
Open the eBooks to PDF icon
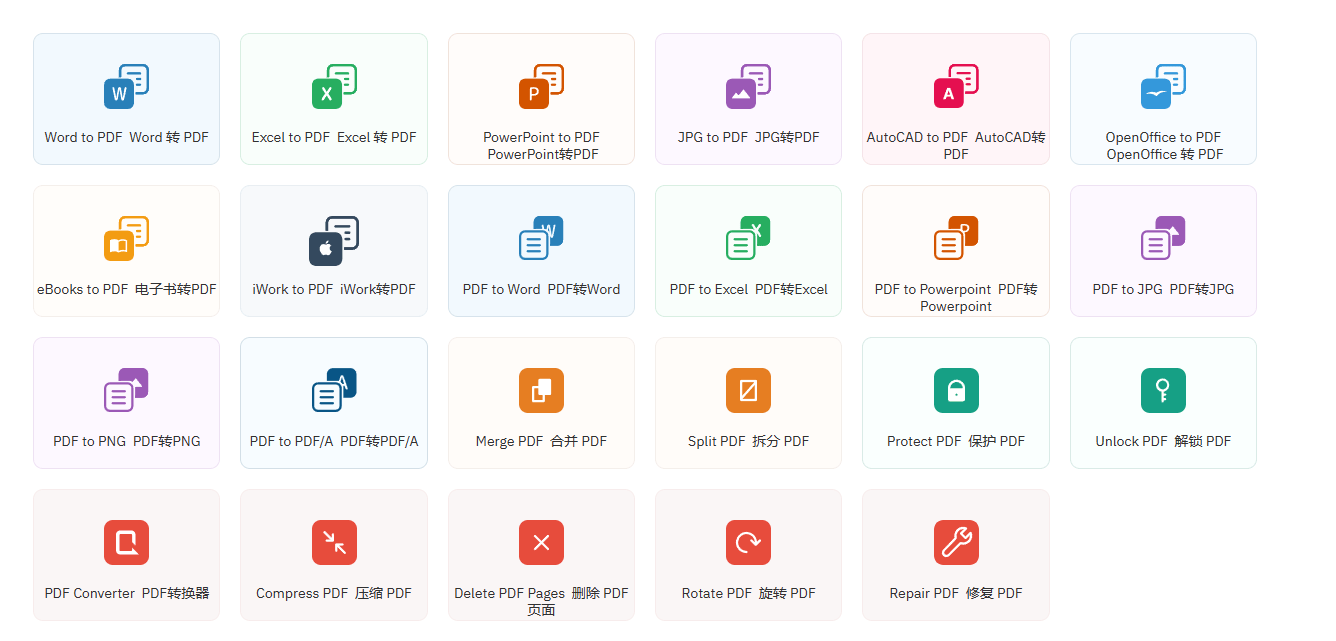[126, 239]
